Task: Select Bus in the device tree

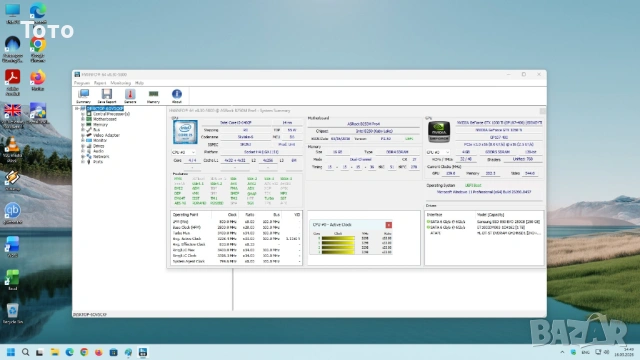Action: (x=96, y=130)
